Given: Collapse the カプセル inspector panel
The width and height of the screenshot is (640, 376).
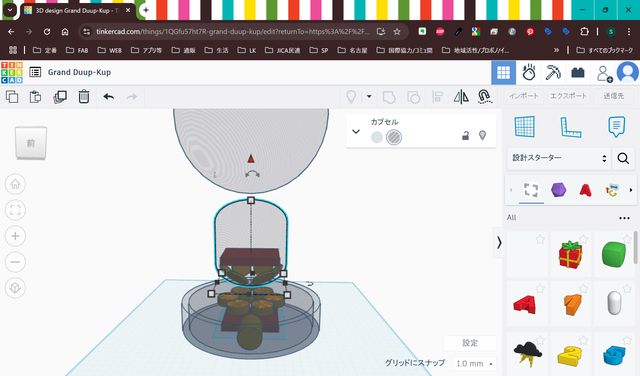Looking at the screenshot, I should pos(356,131).
